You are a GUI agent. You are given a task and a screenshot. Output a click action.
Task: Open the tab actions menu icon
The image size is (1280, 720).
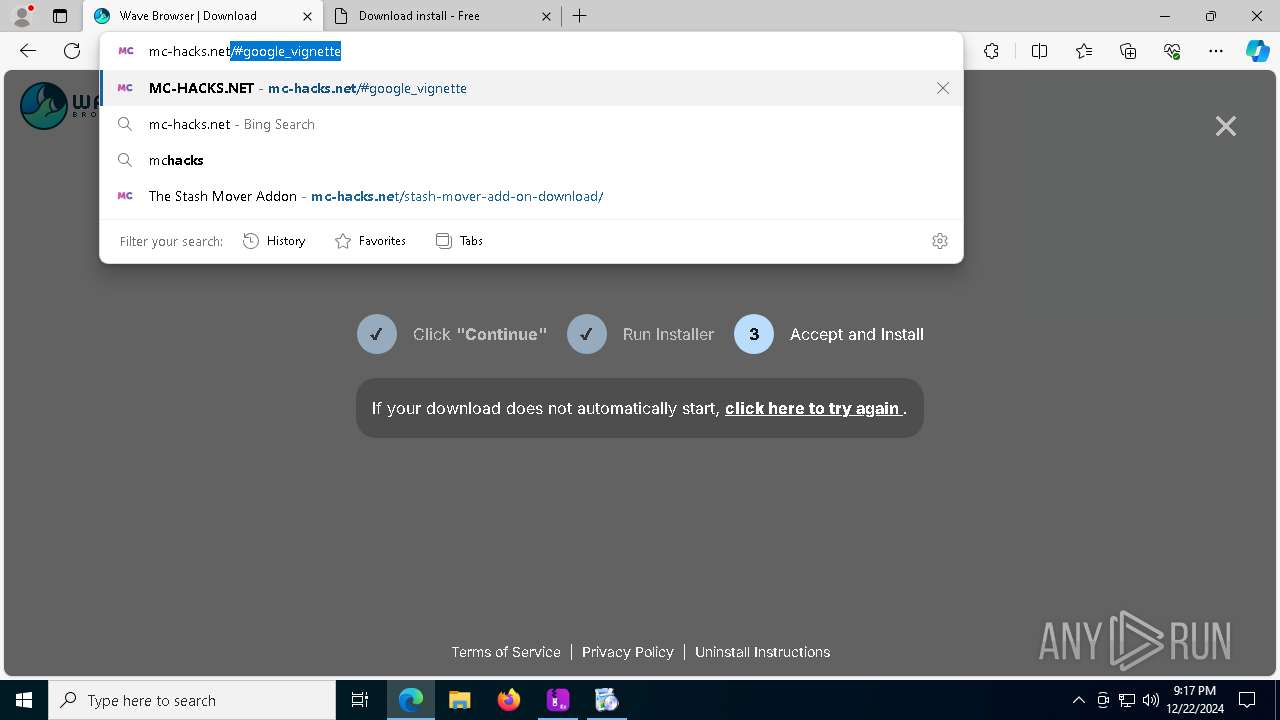[x=60, y=16]
